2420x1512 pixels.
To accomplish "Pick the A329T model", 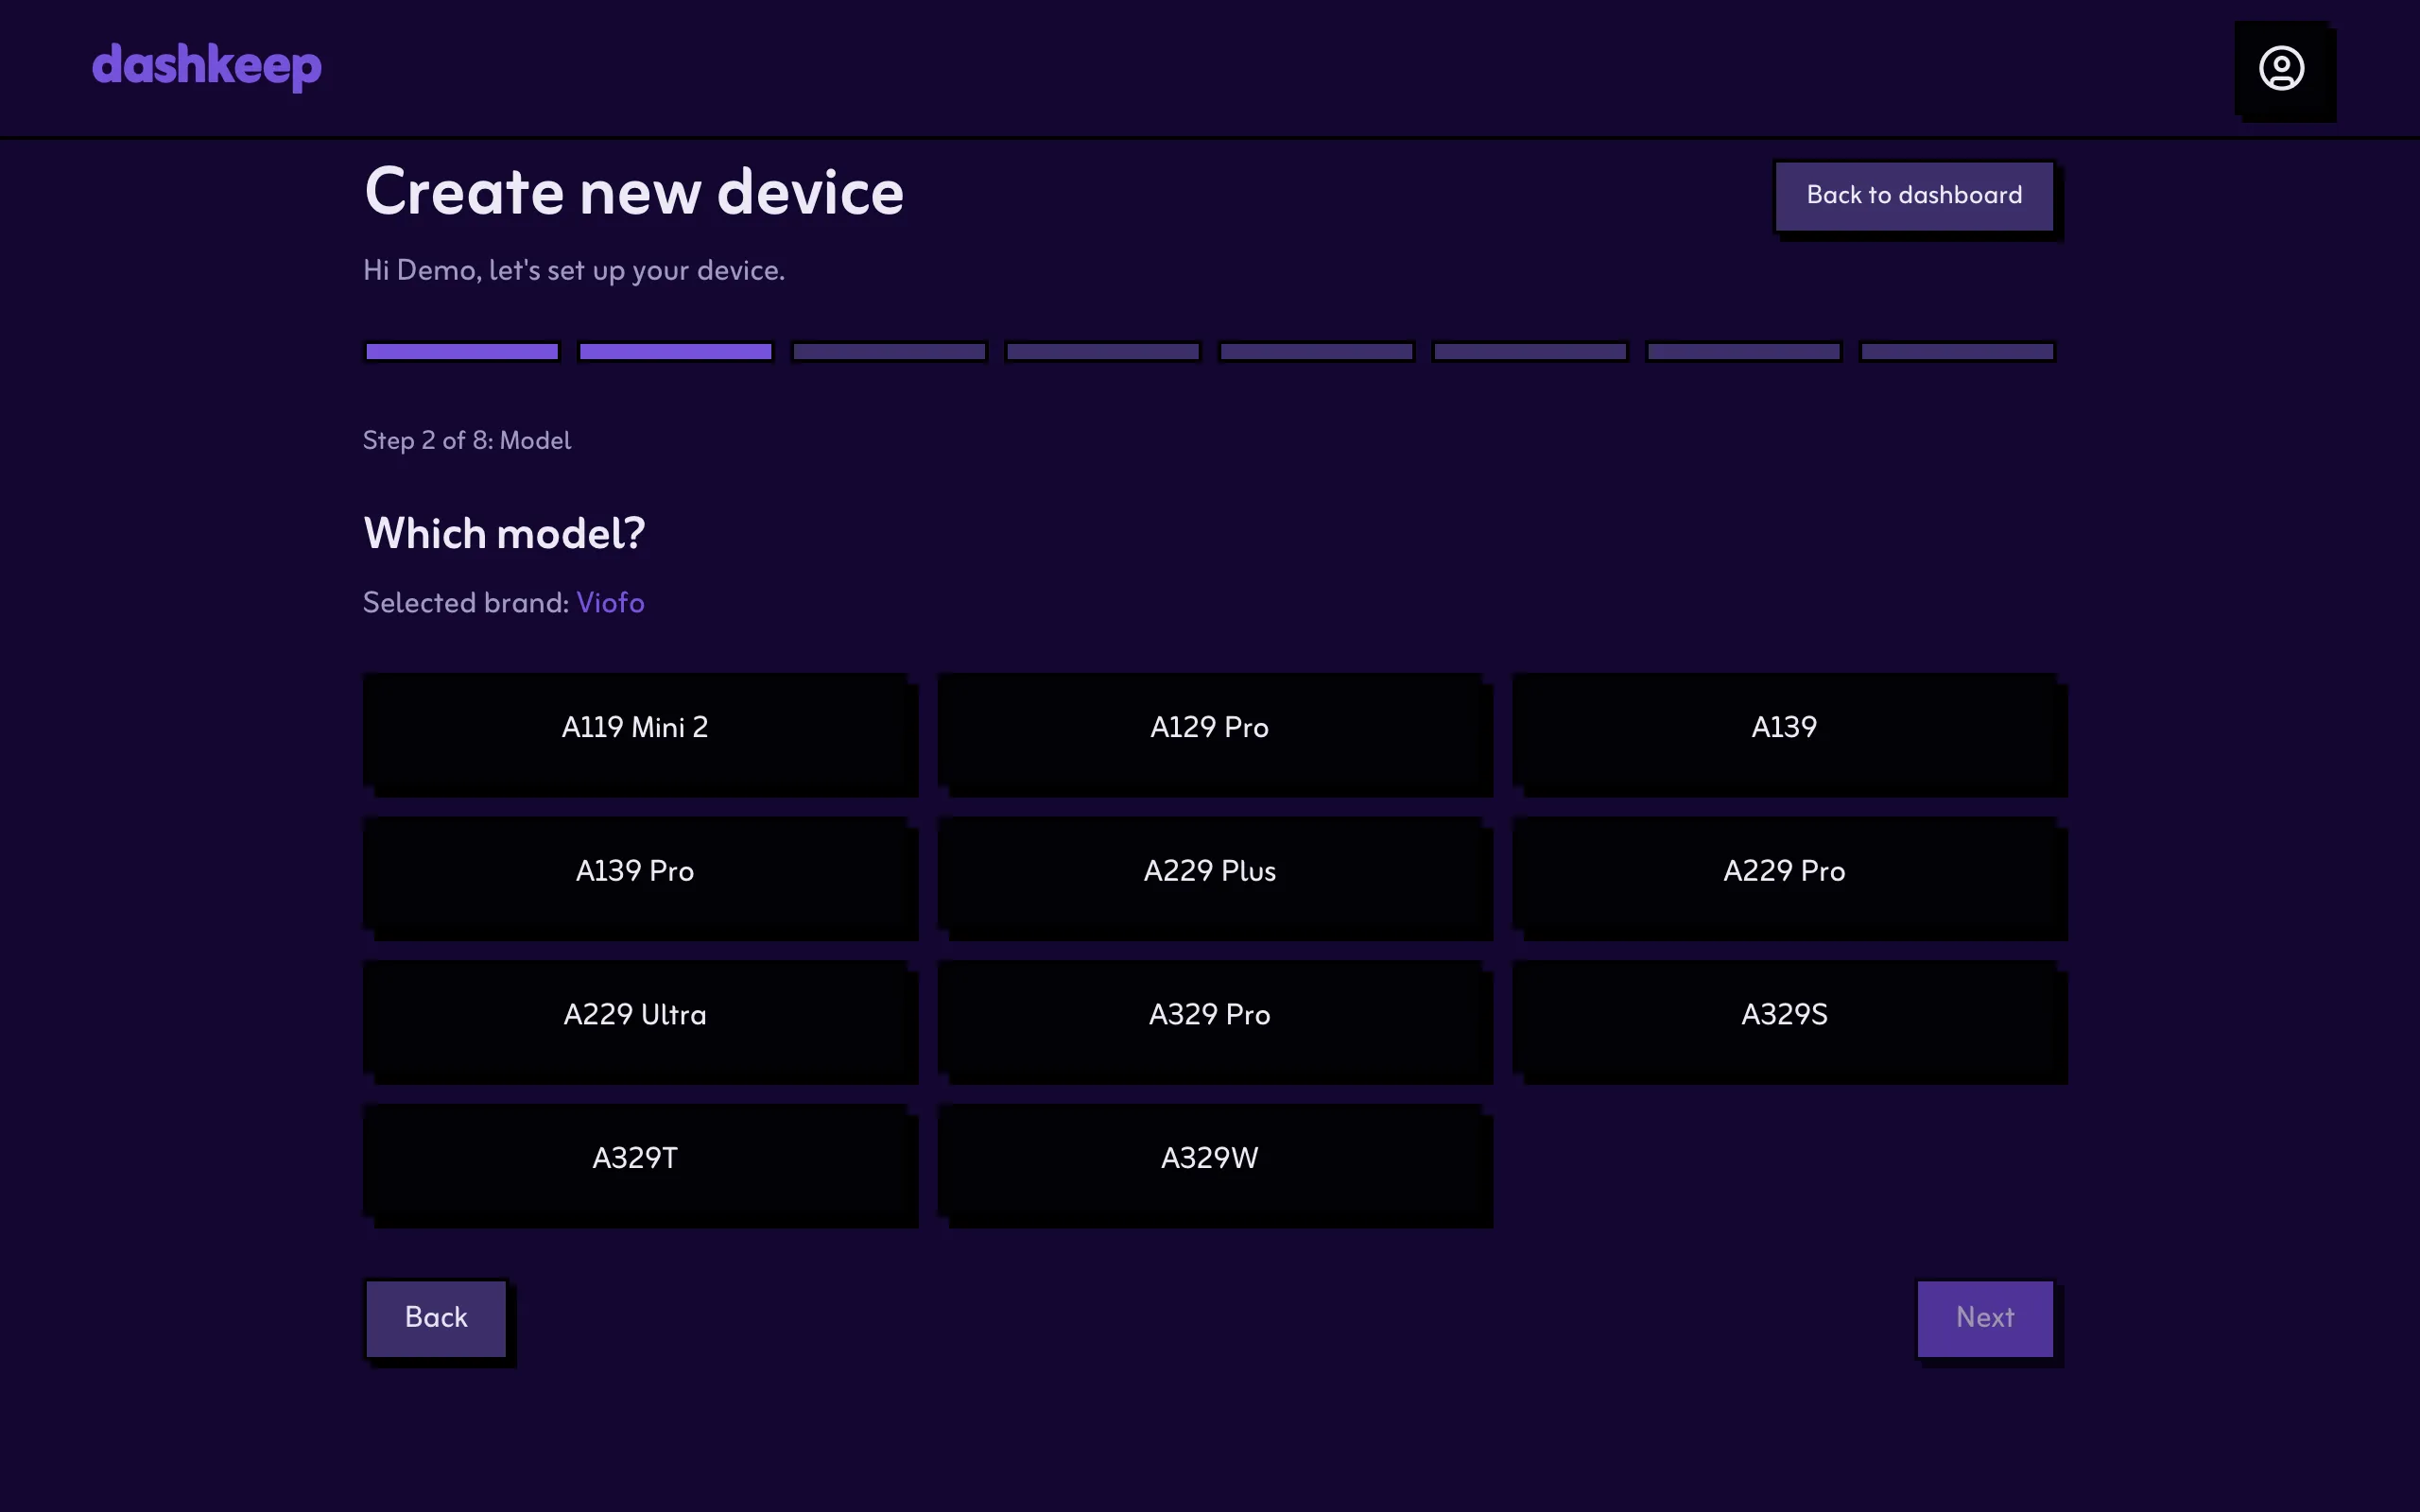I will tap(635, 1160).
